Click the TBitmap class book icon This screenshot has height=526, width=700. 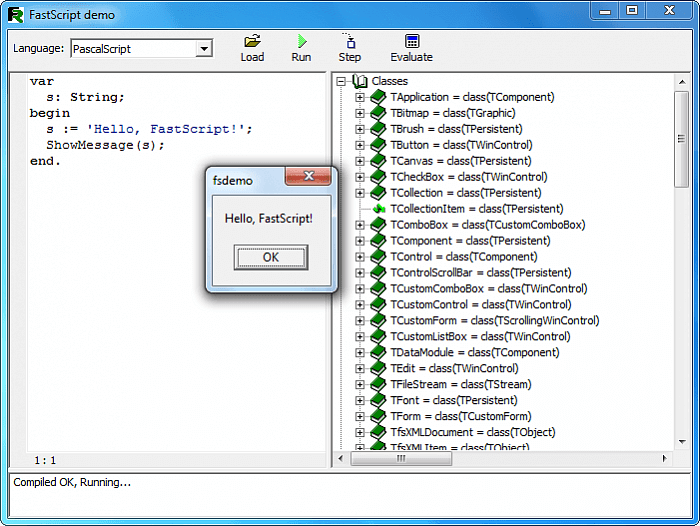pos(378,113)
